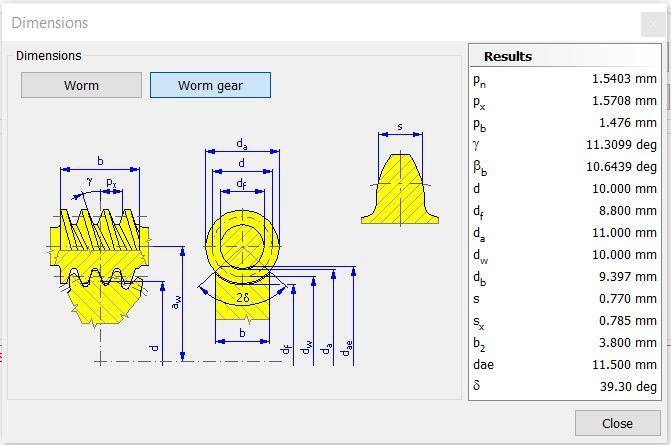Select the 9.397 mm base diameter value
The width and height of the screenshot is (671, 445).
click(627, 276)
